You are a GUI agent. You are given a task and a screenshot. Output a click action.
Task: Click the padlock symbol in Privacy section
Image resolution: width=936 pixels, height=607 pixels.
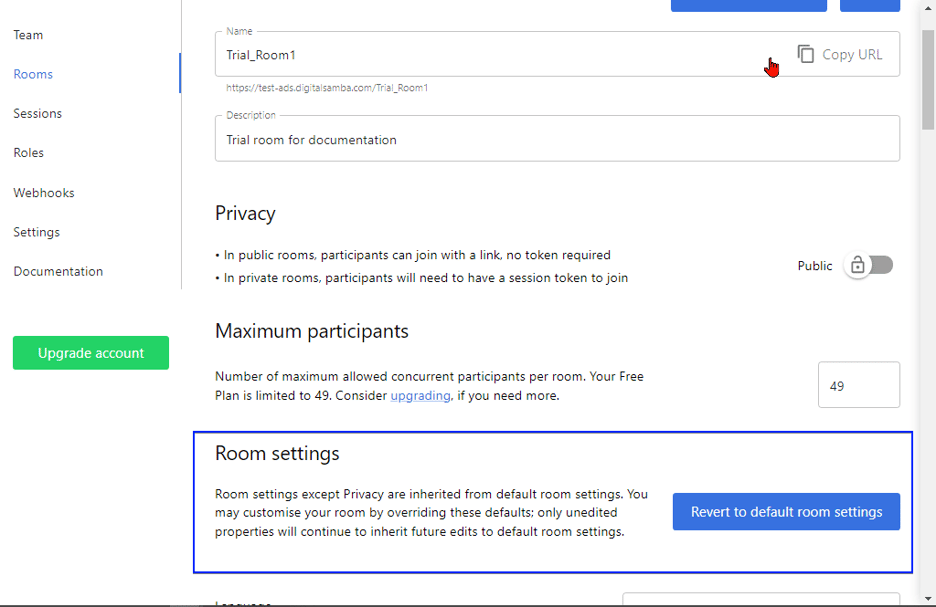(859, 265)
